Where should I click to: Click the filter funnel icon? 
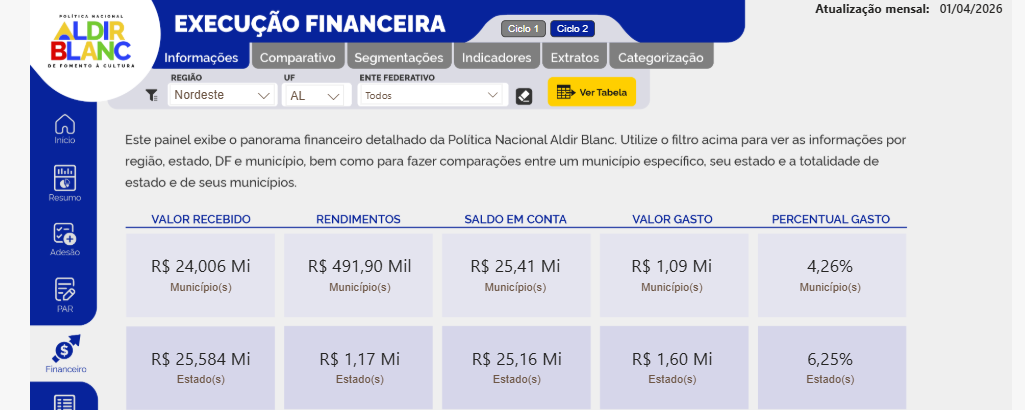[152, 96]
